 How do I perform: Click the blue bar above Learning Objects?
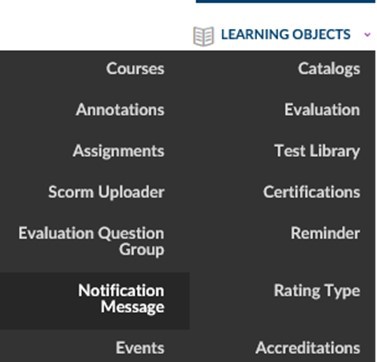point(286,1)
